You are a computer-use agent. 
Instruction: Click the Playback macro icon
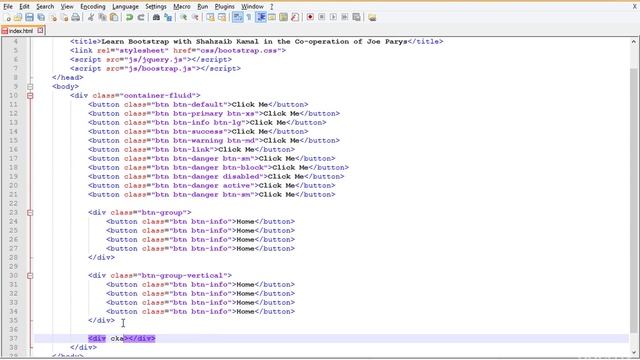tap(333, 17)
